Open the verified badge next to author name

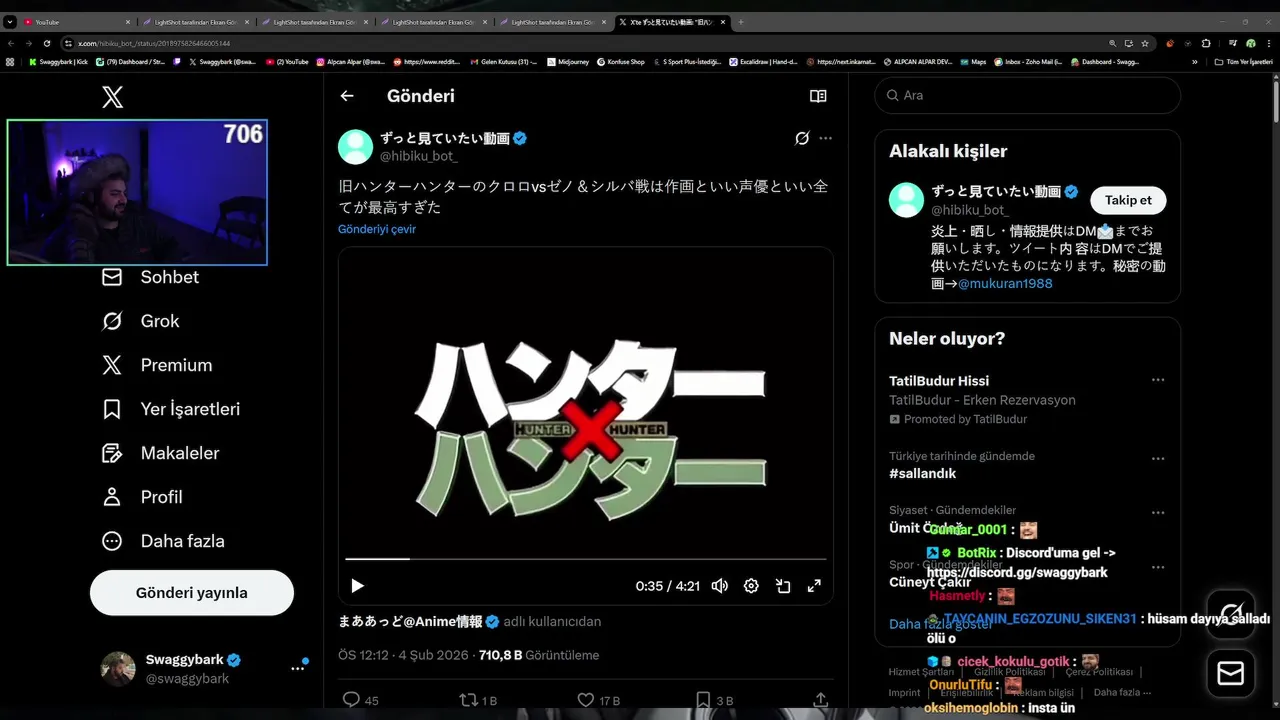pos(520,139)
